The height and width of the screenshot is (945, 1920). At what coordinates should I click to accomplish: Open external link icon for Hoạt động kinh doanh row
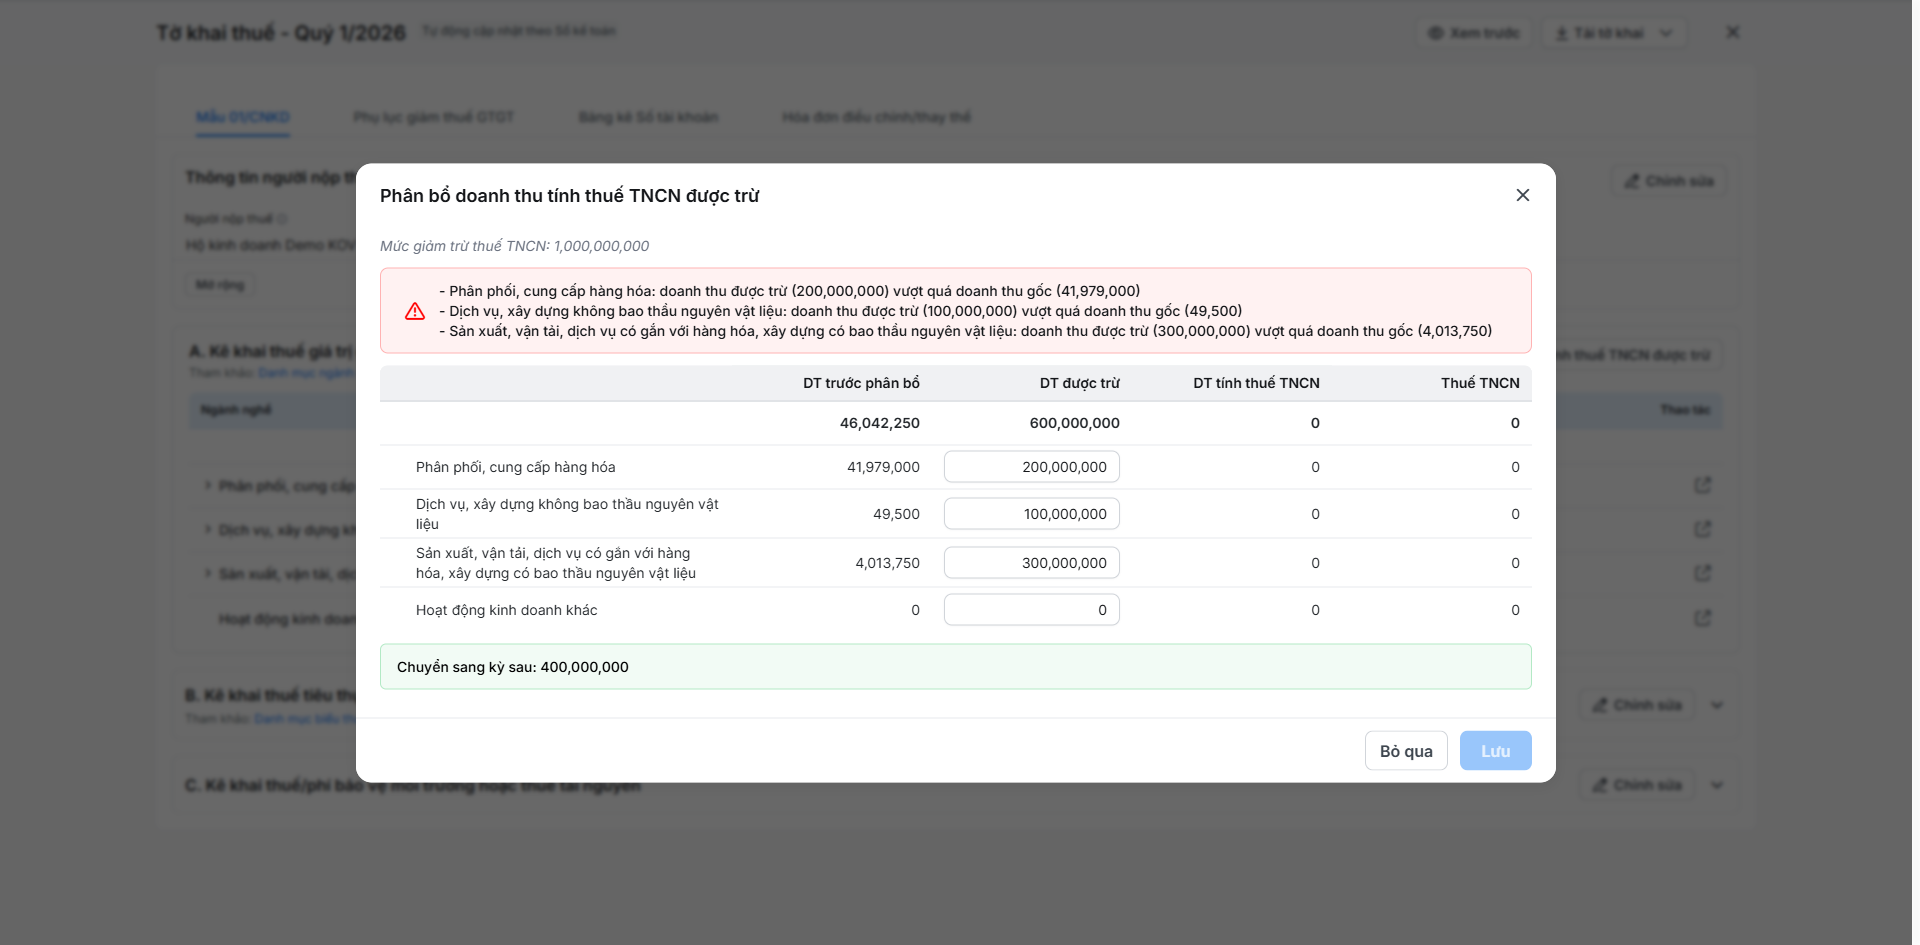(1702, 618)
